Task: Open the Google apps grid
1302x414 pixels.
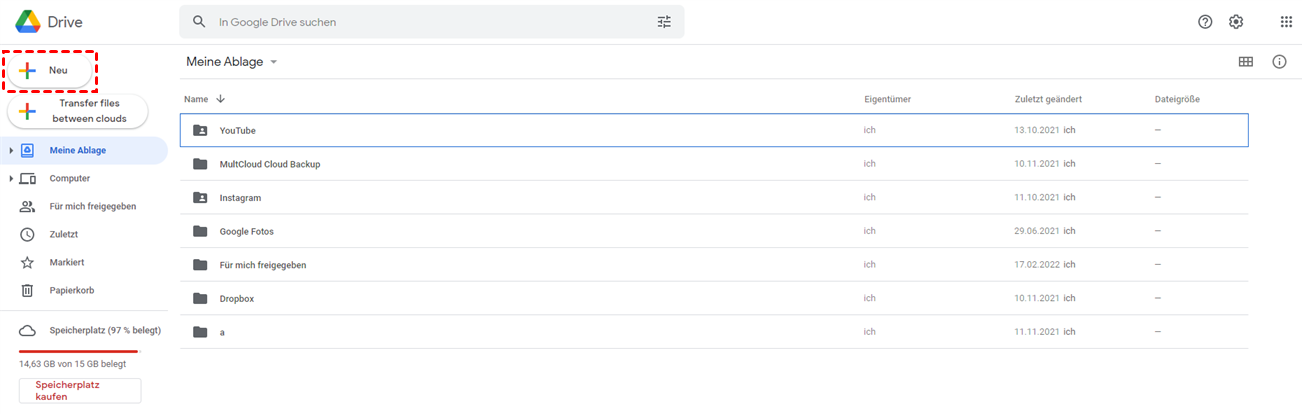Action: click(x=1286, y=22)
